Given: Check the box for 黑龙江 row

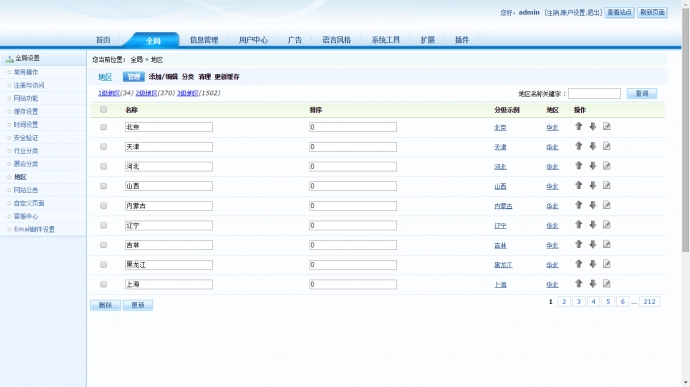Looking at the screenshot, I should tap(103, 265).
